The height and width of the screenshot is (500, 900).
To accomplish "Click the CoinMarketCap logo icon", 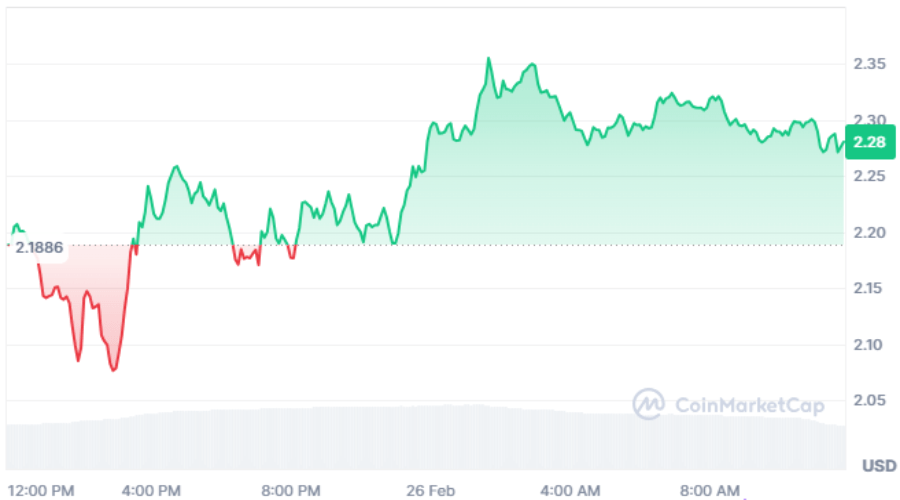I will 648,404.
